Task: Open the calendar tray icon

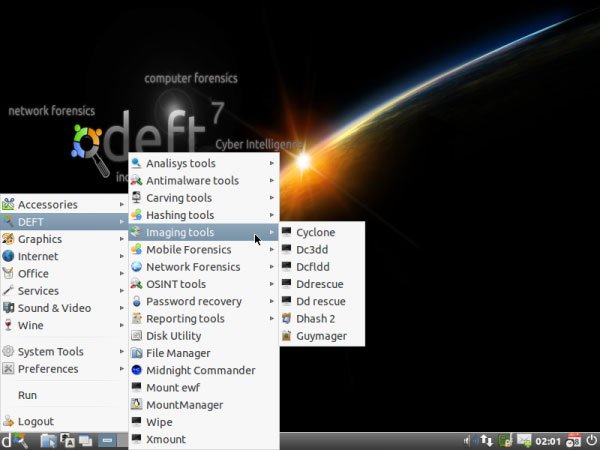Action: [573, 440]
